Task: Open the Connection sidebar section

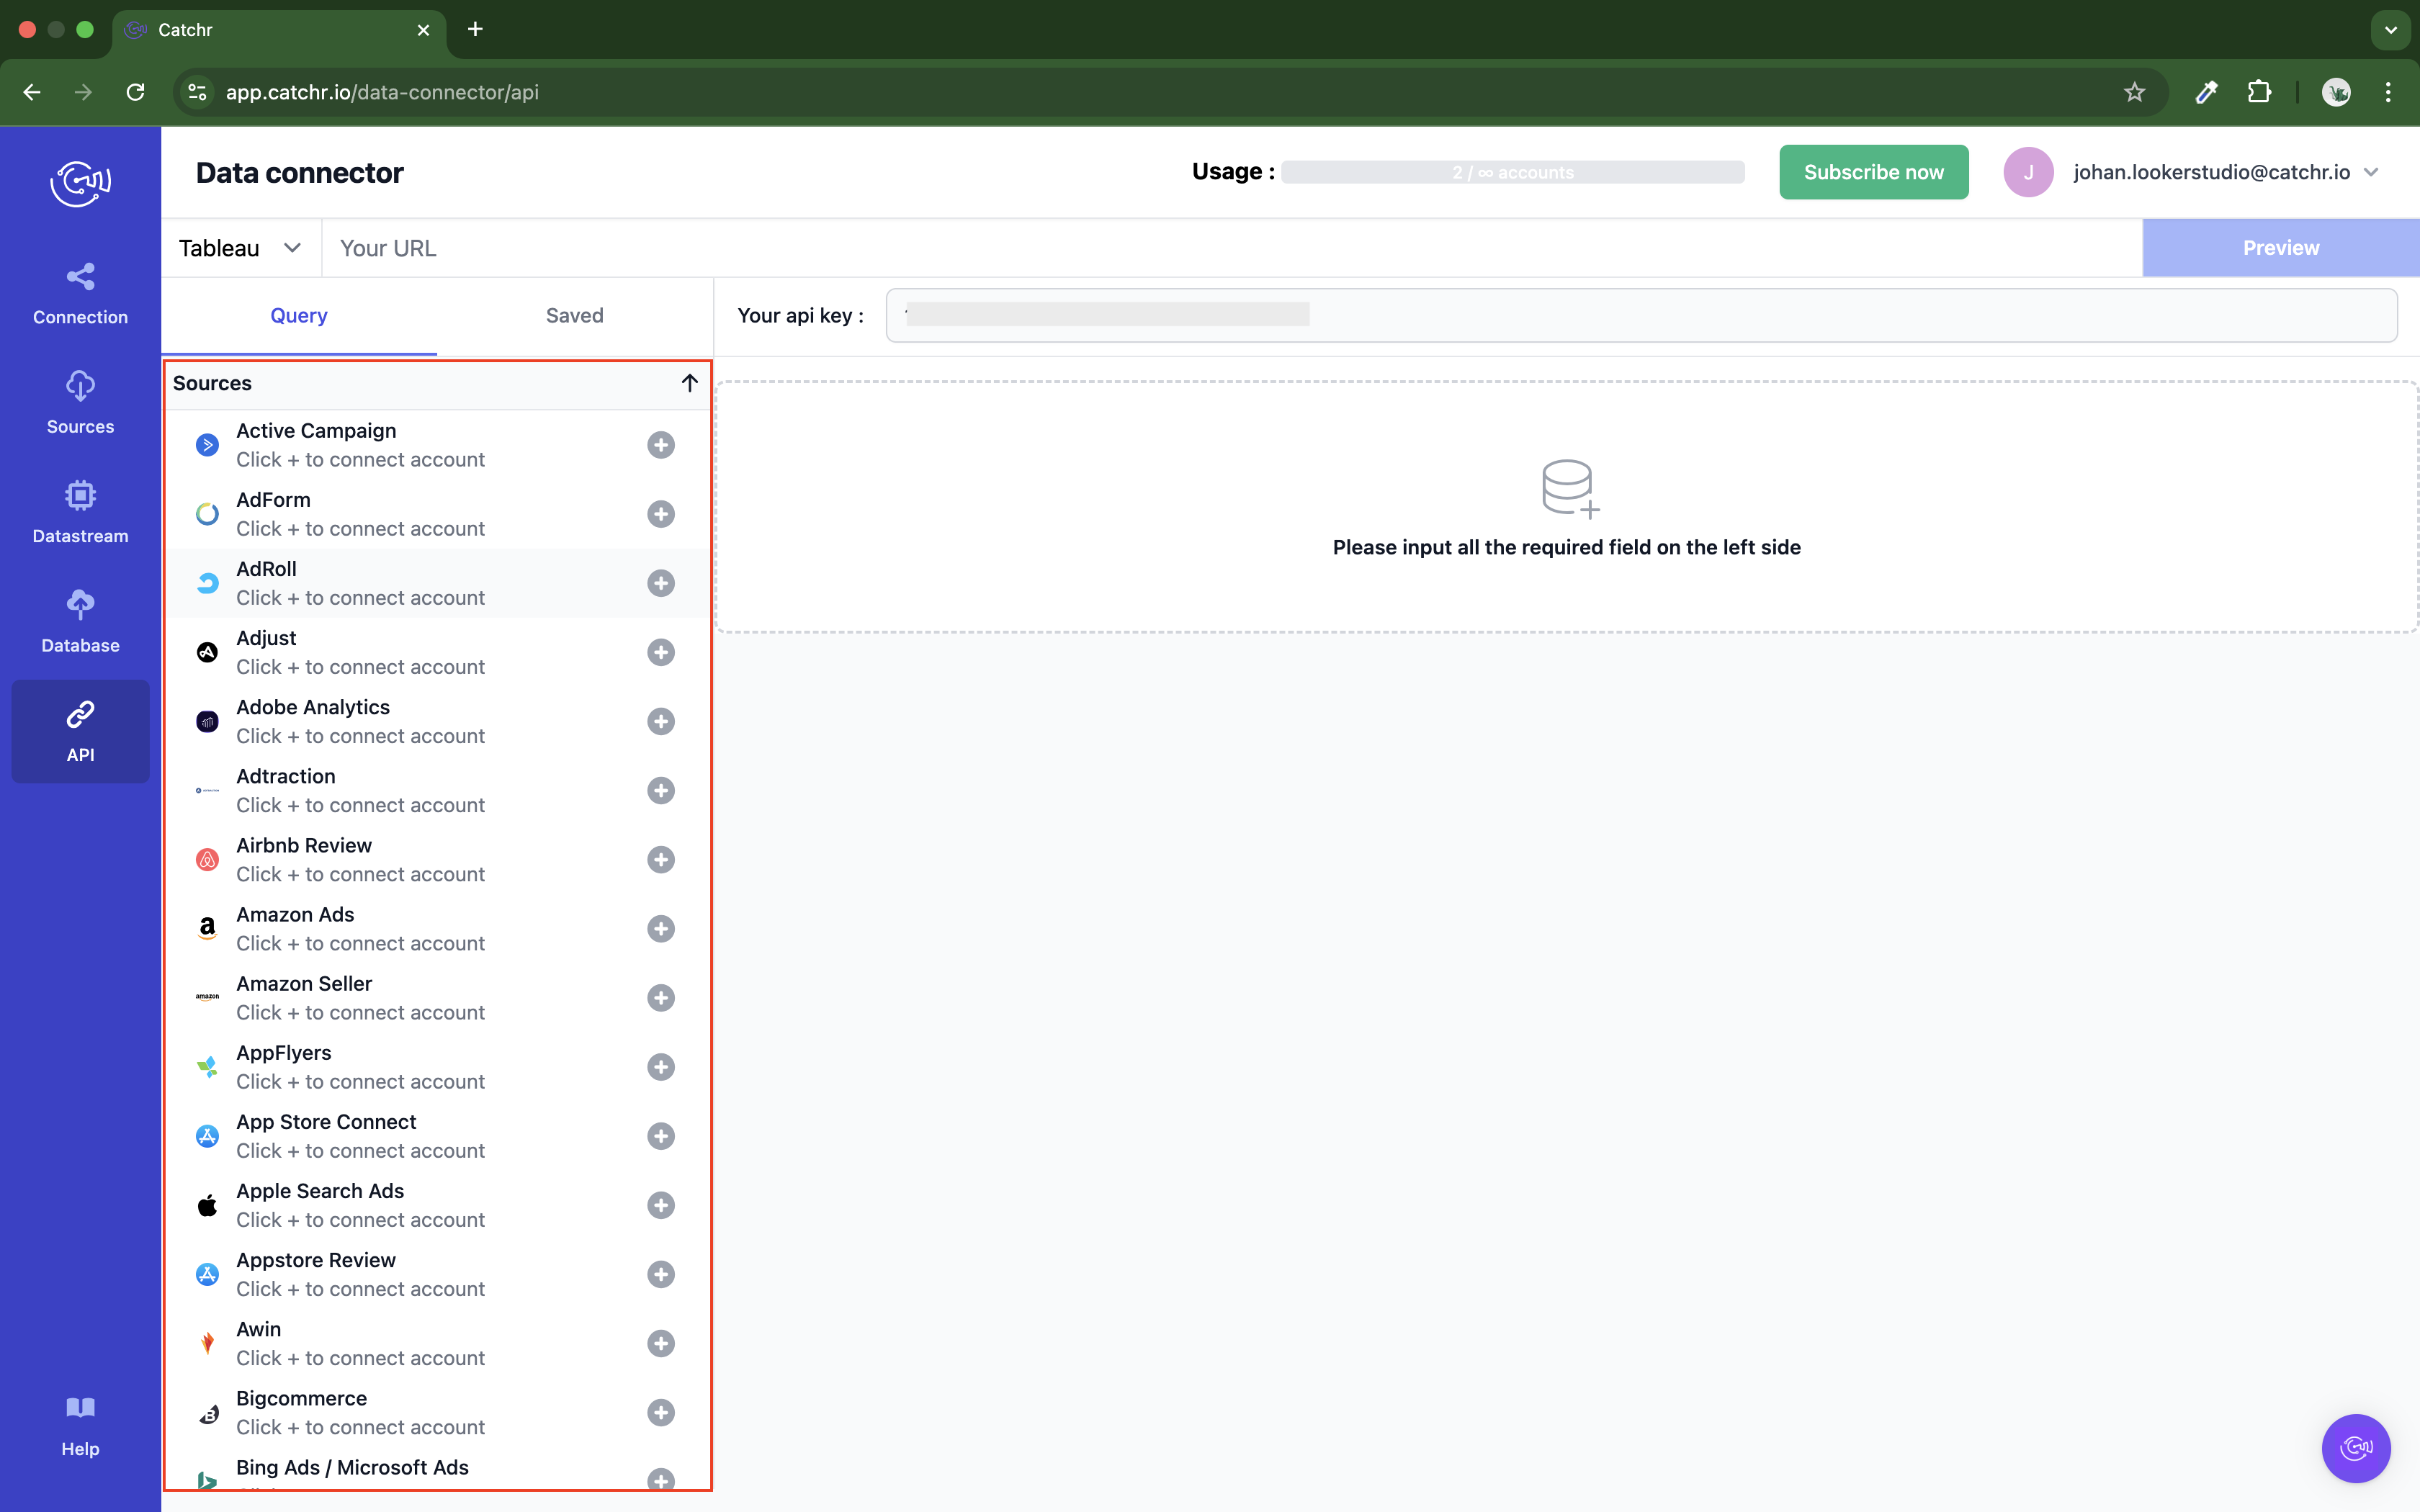Action: [80, 294]
